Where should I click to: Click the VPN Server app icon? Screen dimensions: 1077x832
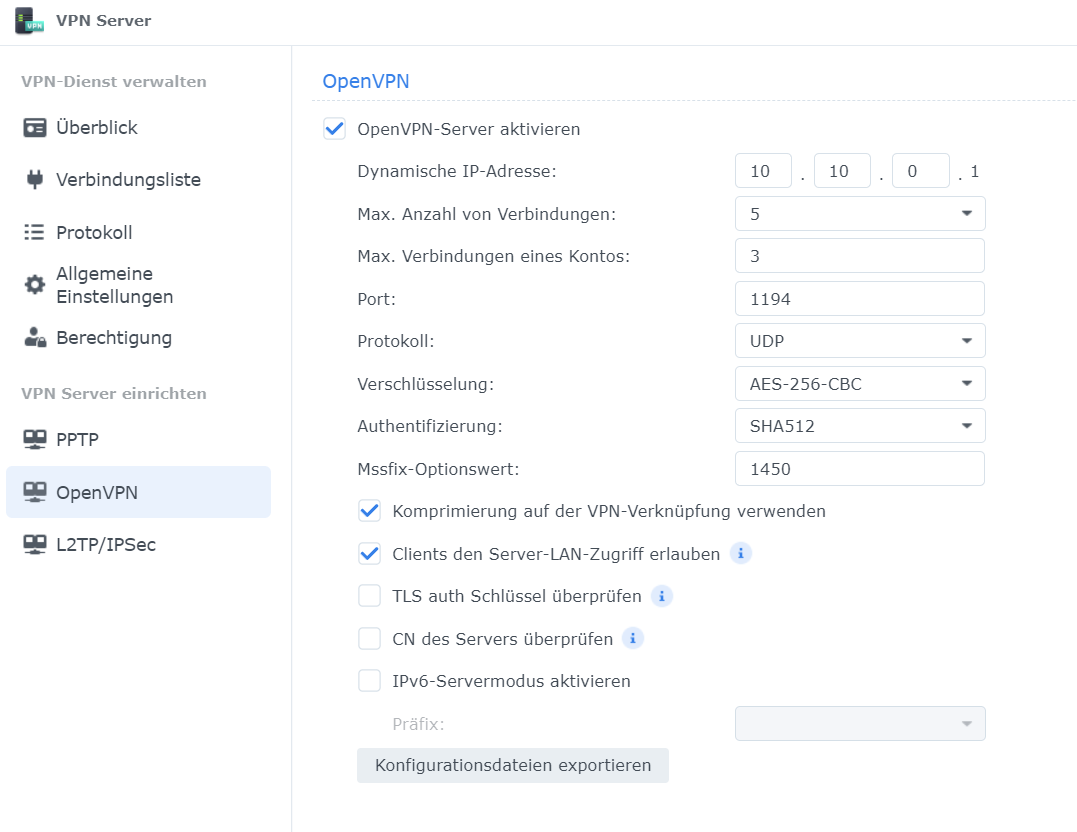(30, 21)
